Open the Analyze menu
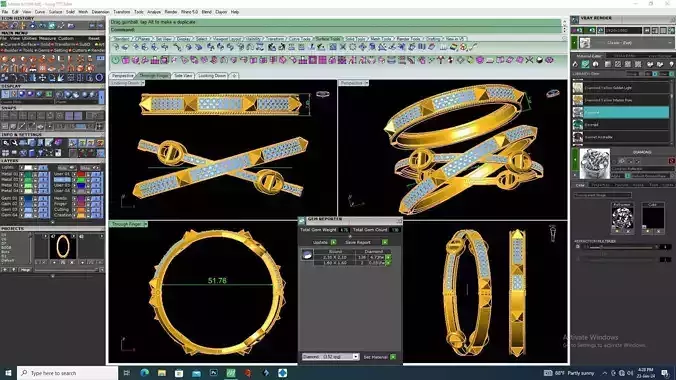 click(154, 12)
